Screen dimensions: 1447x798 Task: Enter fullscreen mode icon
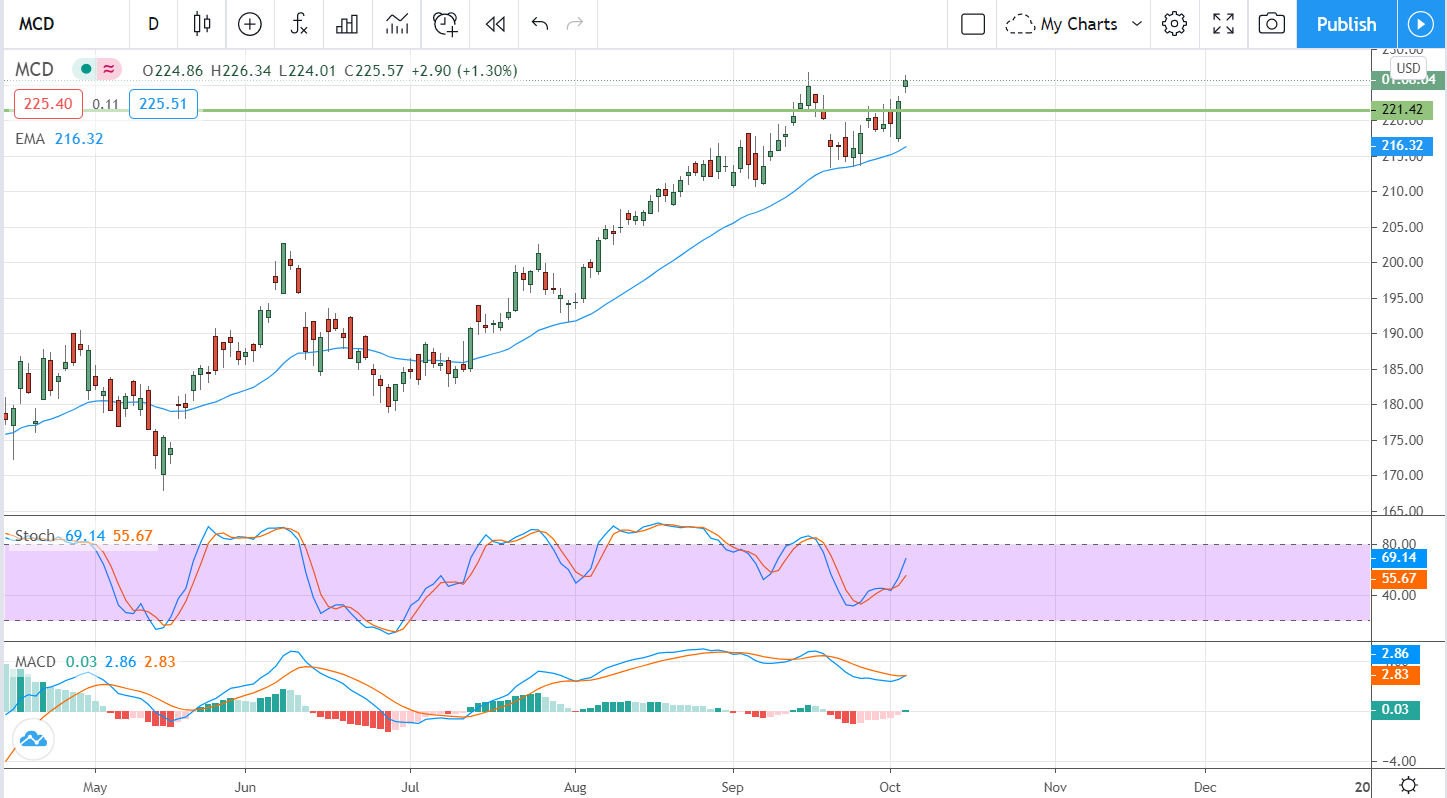[1223, 24]
